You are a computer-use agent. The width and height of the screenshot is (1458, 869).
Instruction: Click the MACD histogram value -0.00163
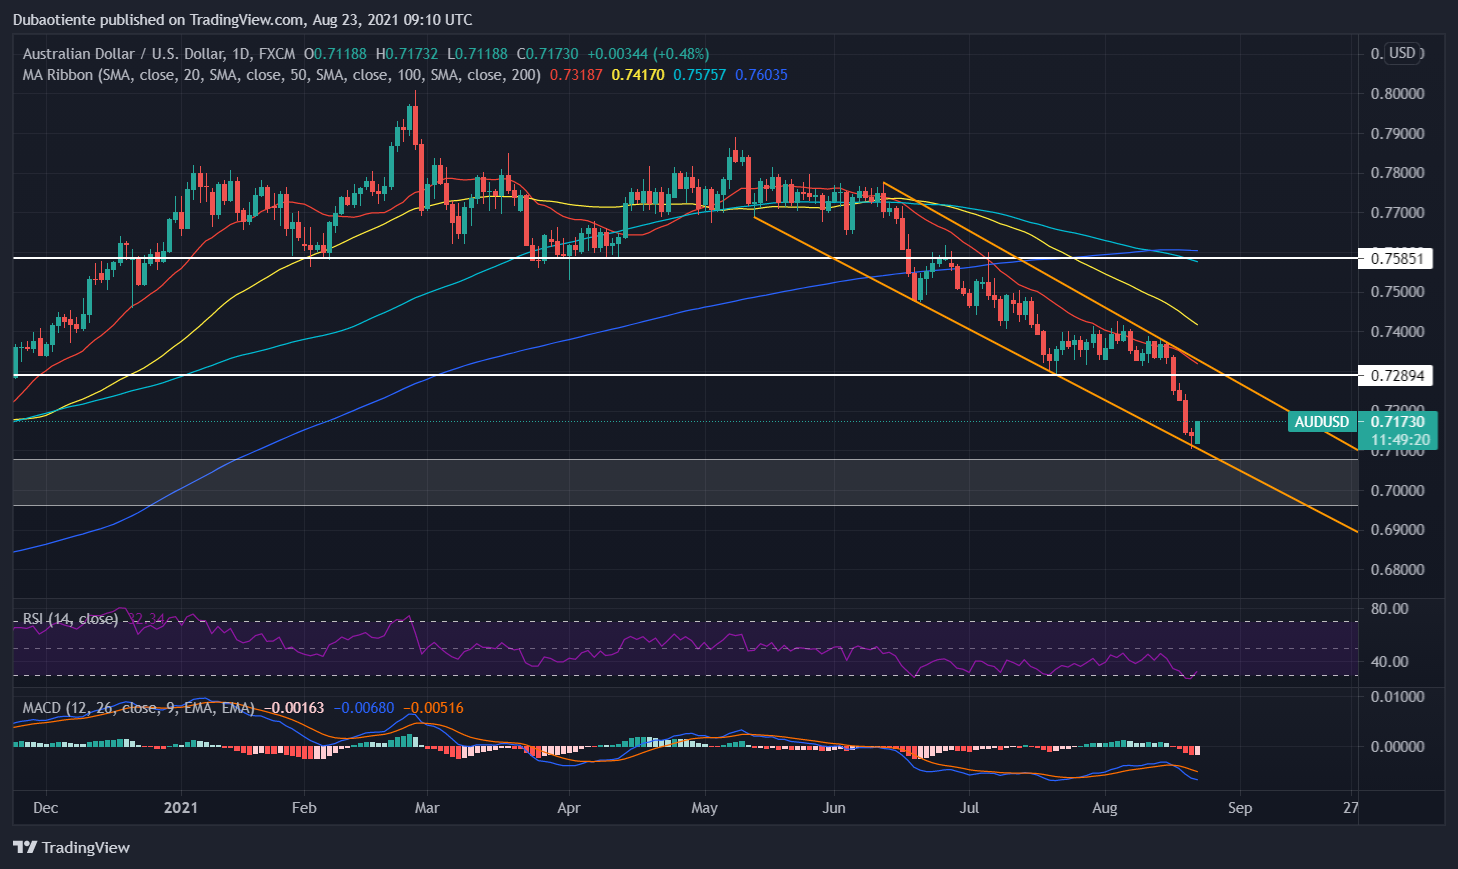tap(294, 708)
